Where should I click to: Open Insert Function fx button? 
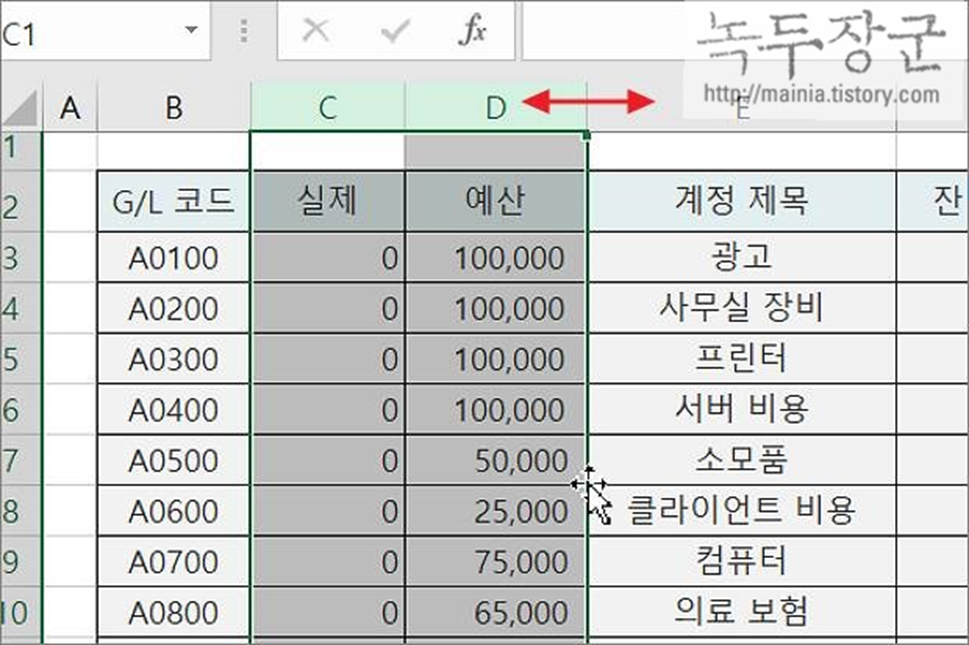click(472, 30)
